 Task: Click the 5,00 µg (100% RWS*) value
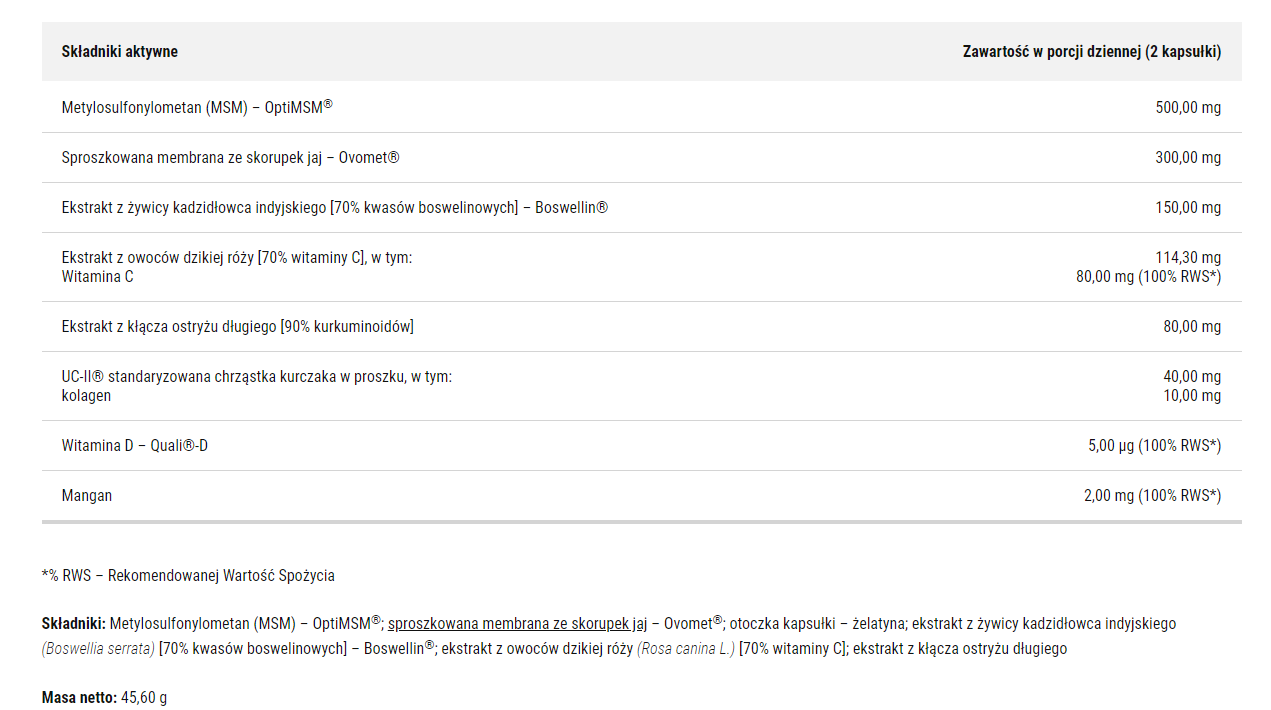[x=1155, y=446]
